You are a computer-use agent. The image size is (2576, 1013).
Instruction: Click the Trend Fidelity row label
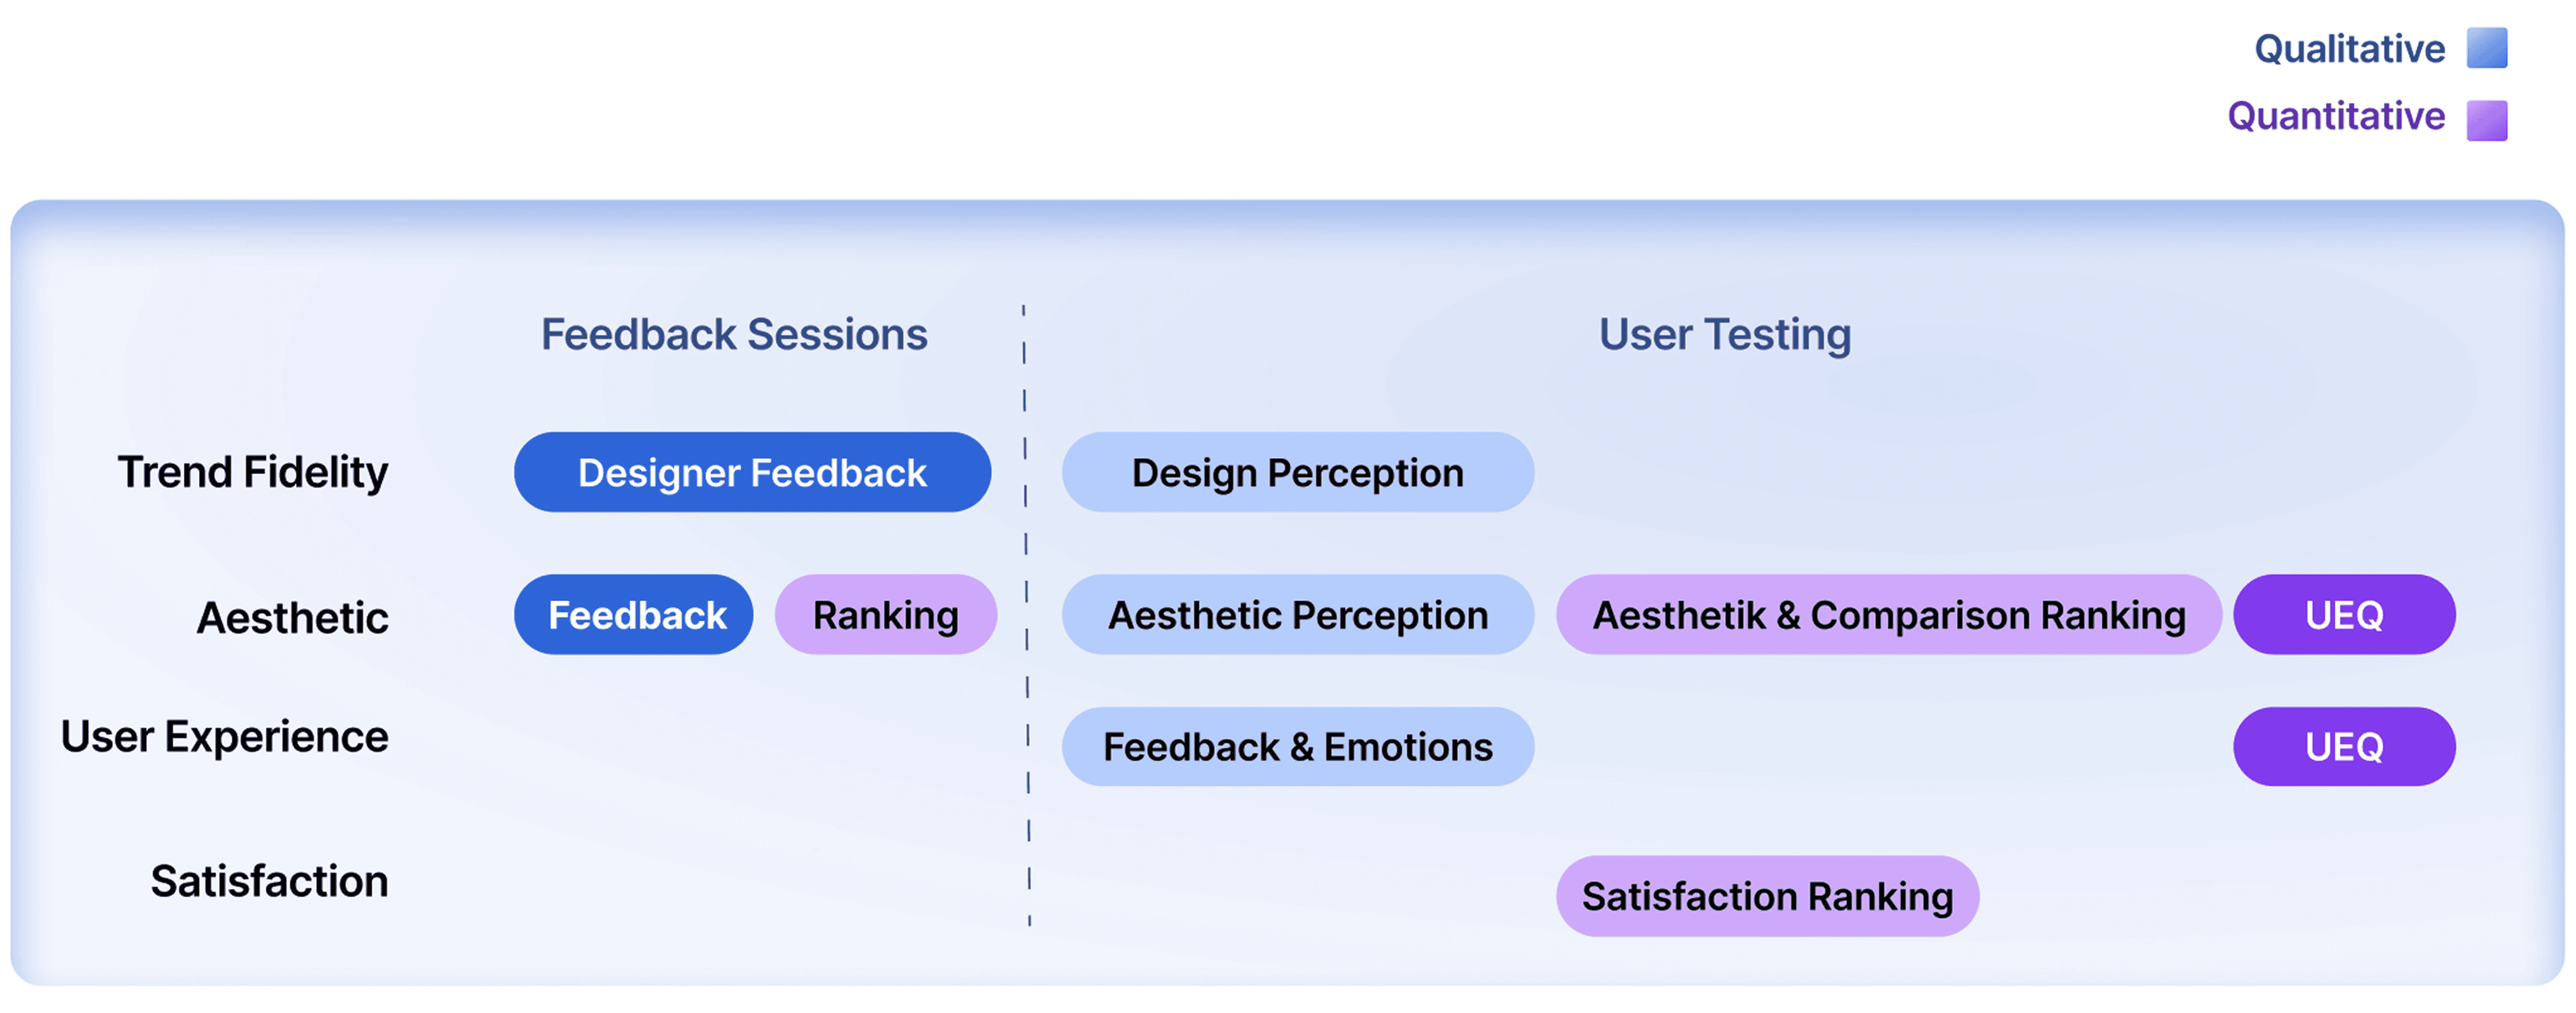point(253,472)
